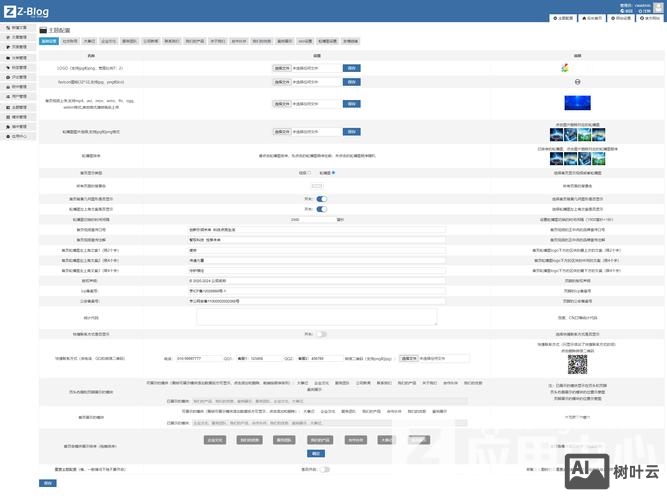Click 保存 button in the favicon row
667x500 pixels.
tap(351, 82)
